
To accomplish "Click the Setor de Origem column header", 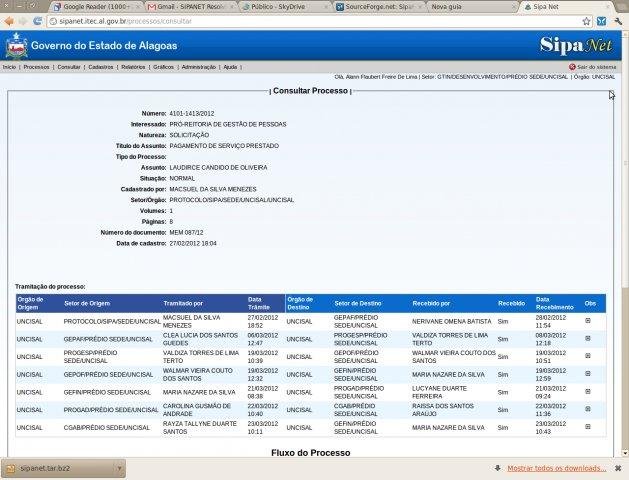I will 87,304.
